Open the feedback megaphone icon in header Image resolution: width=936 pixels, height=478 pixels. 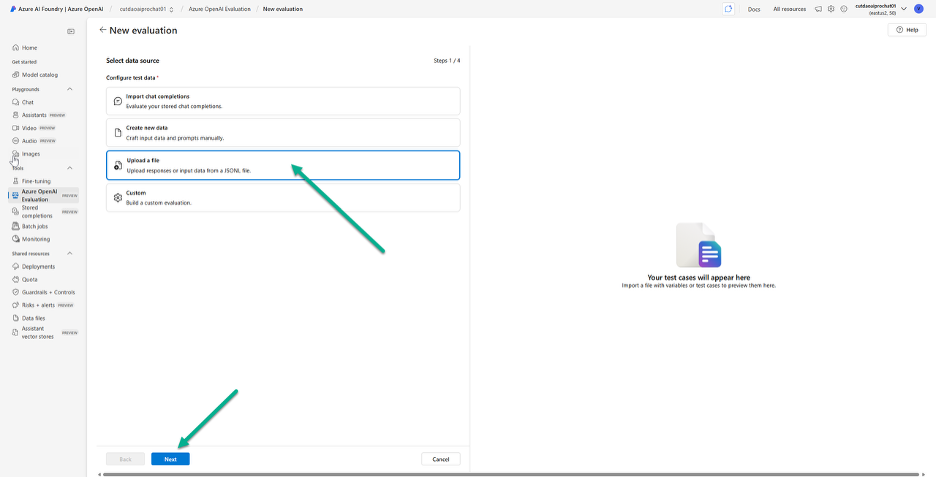coord(818,9)
